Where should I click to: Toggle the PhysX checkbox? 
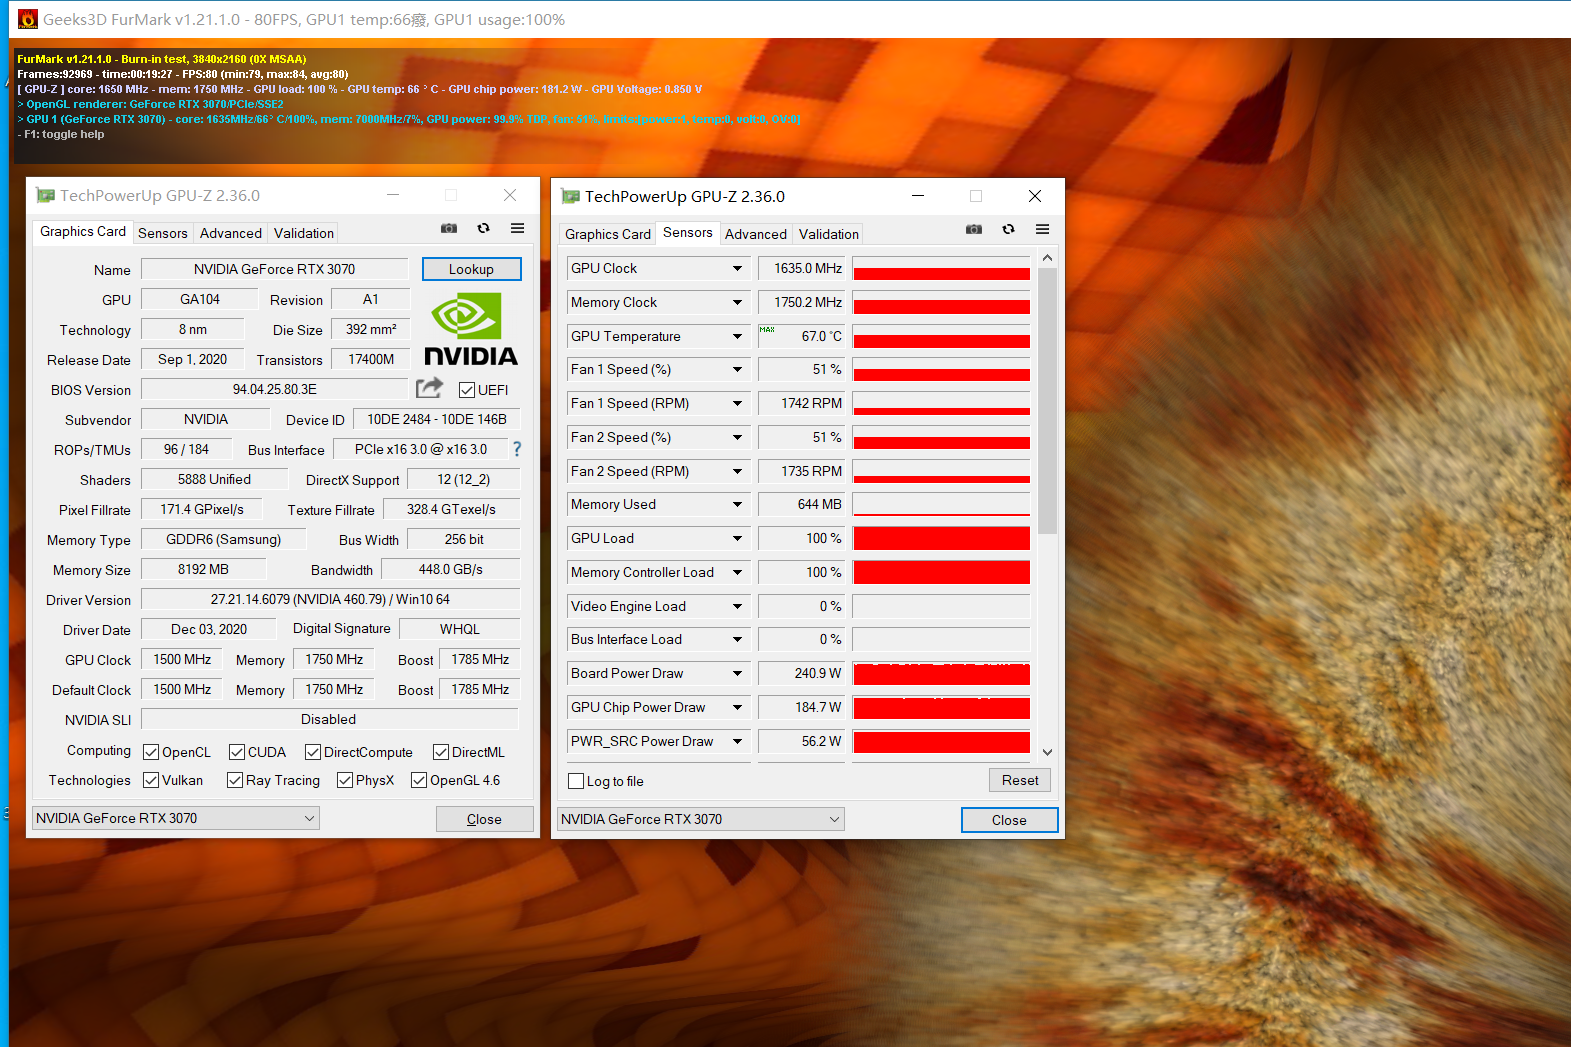[x=345, y=780]
